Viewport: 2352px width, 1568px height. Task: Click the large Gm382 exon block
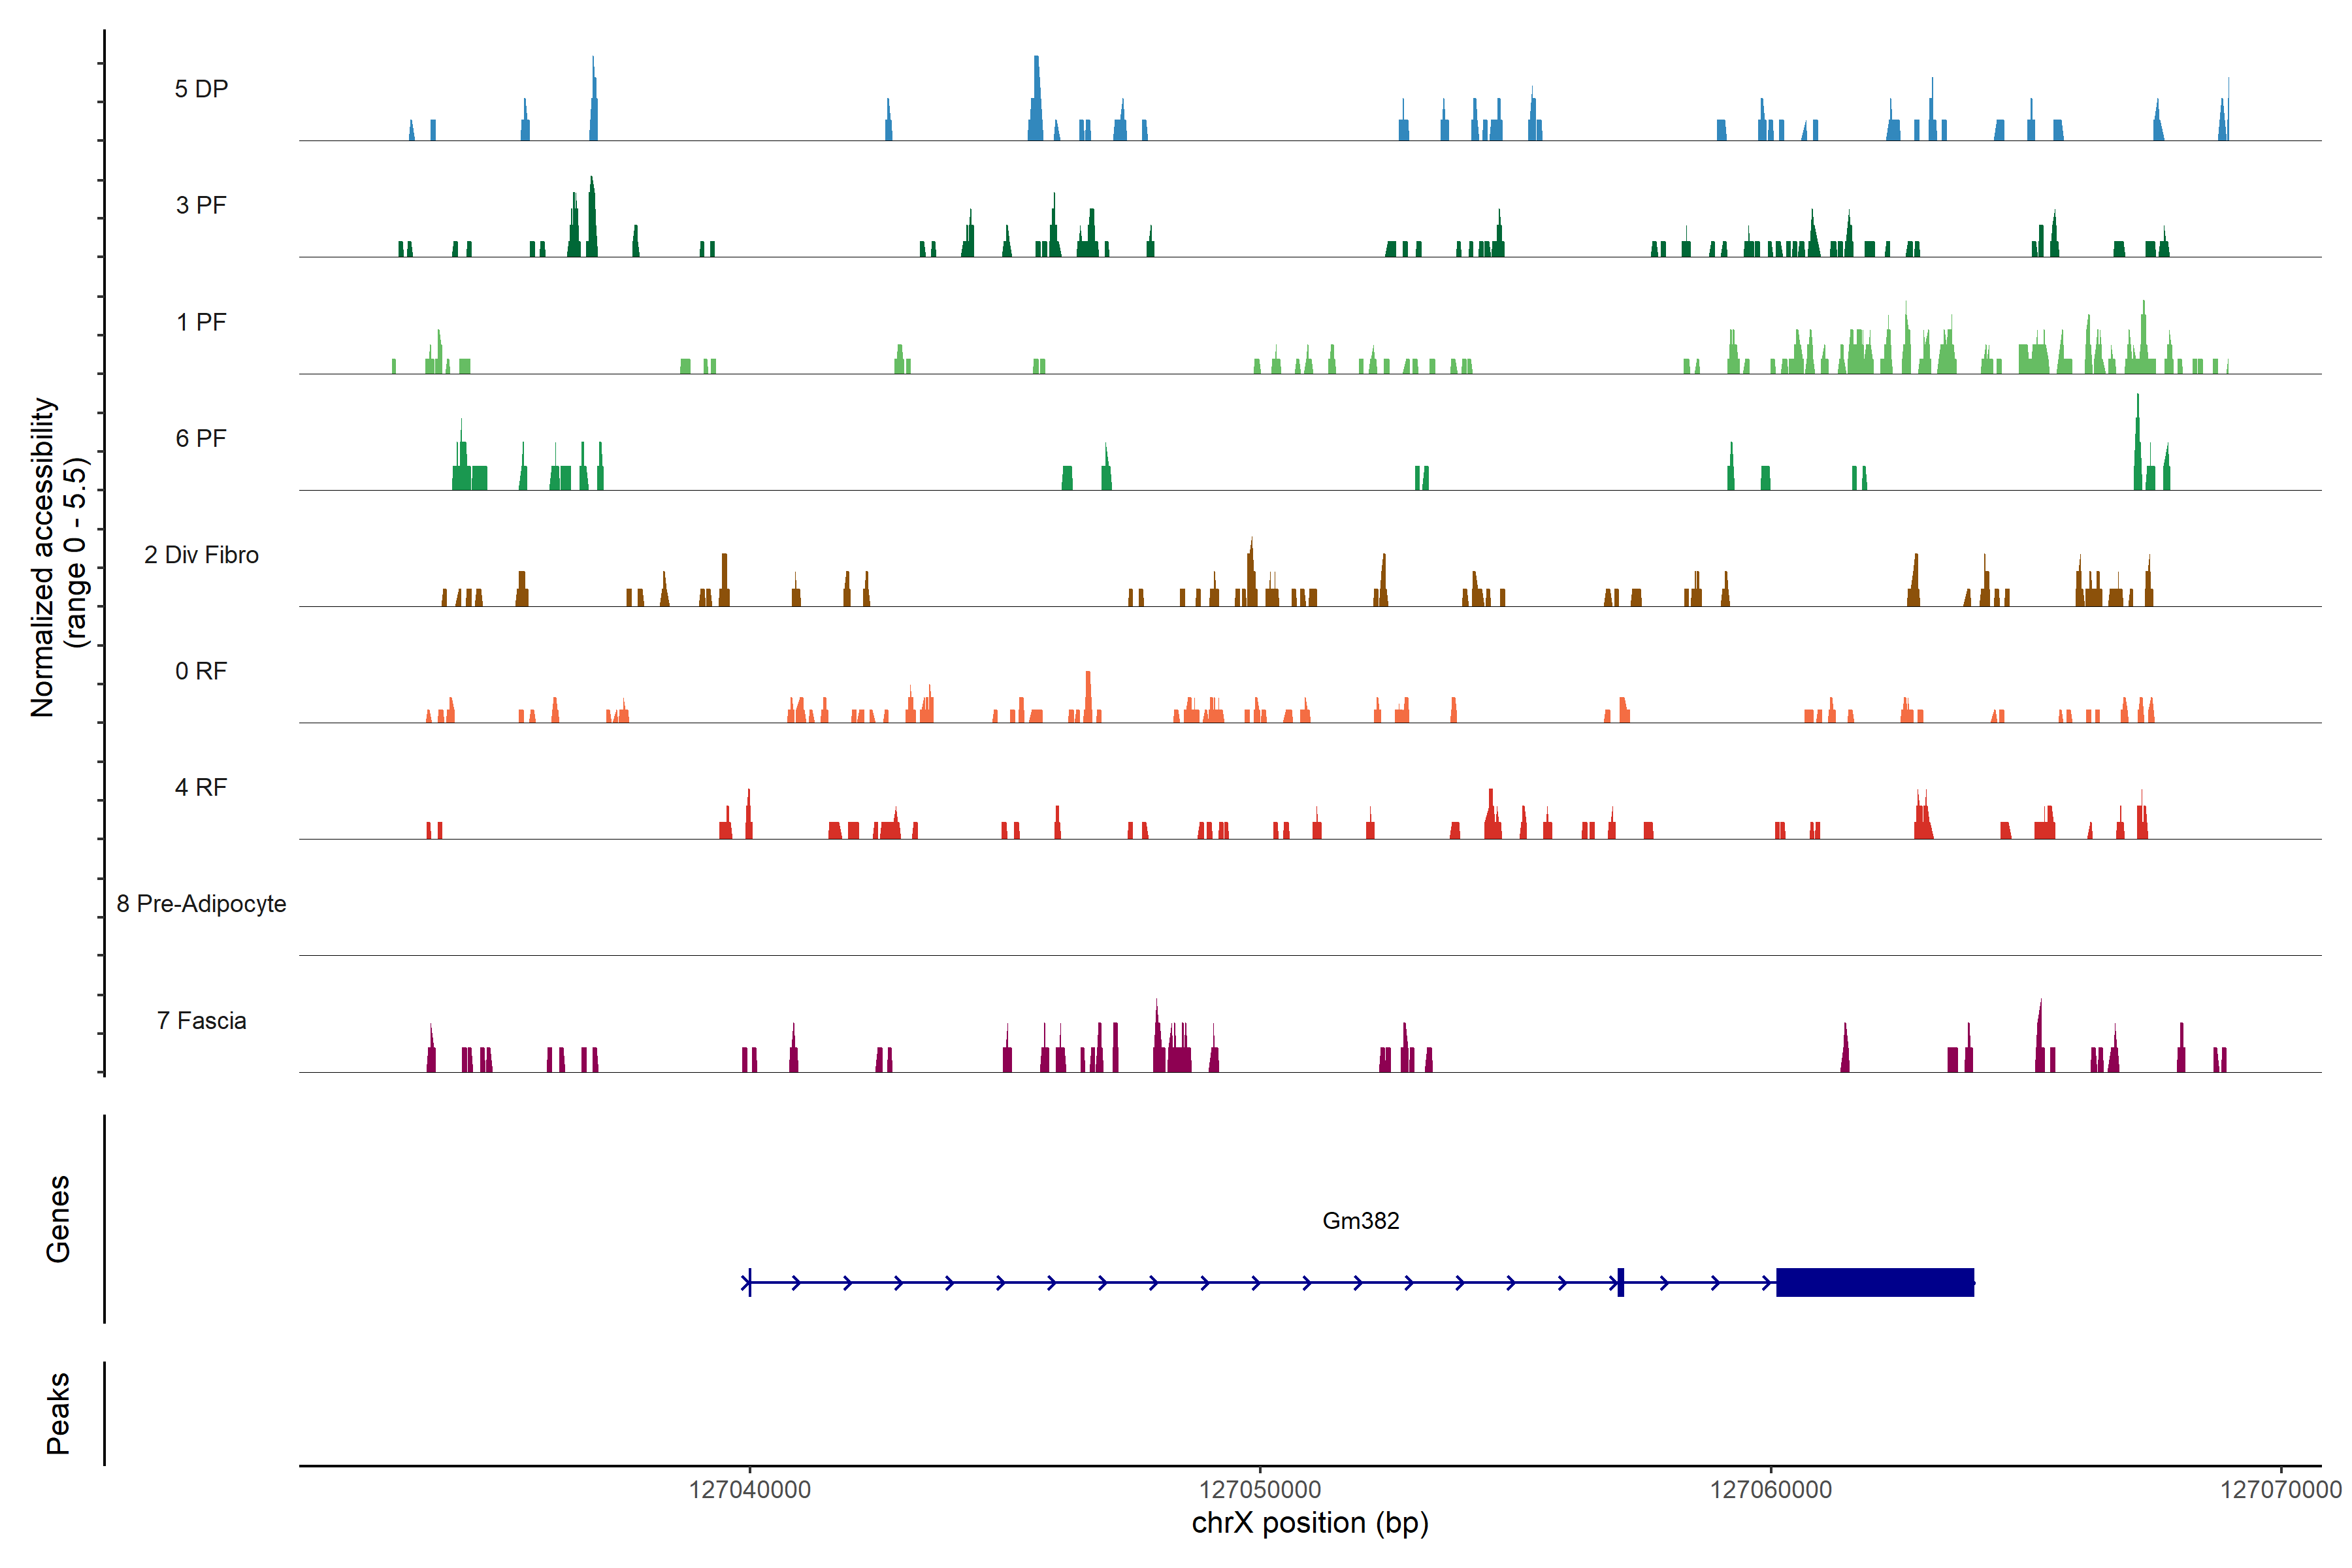tap(1874, 1282)
